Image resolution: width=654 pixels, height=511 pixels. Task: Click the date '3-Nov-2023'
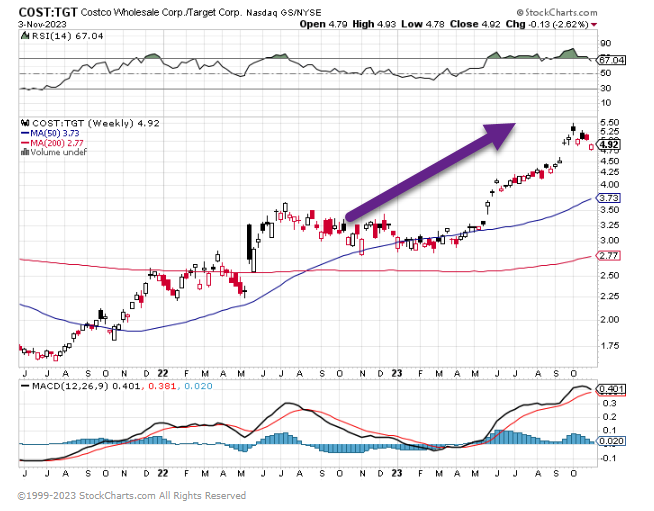(x=42, y=24)
